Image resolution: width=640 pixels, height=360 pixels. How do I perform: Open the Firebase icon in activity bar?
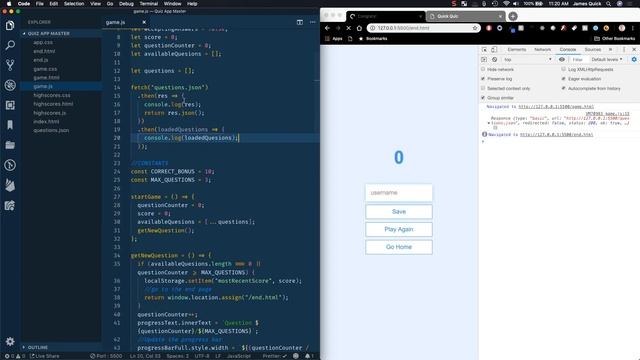[x=10, y=185]
